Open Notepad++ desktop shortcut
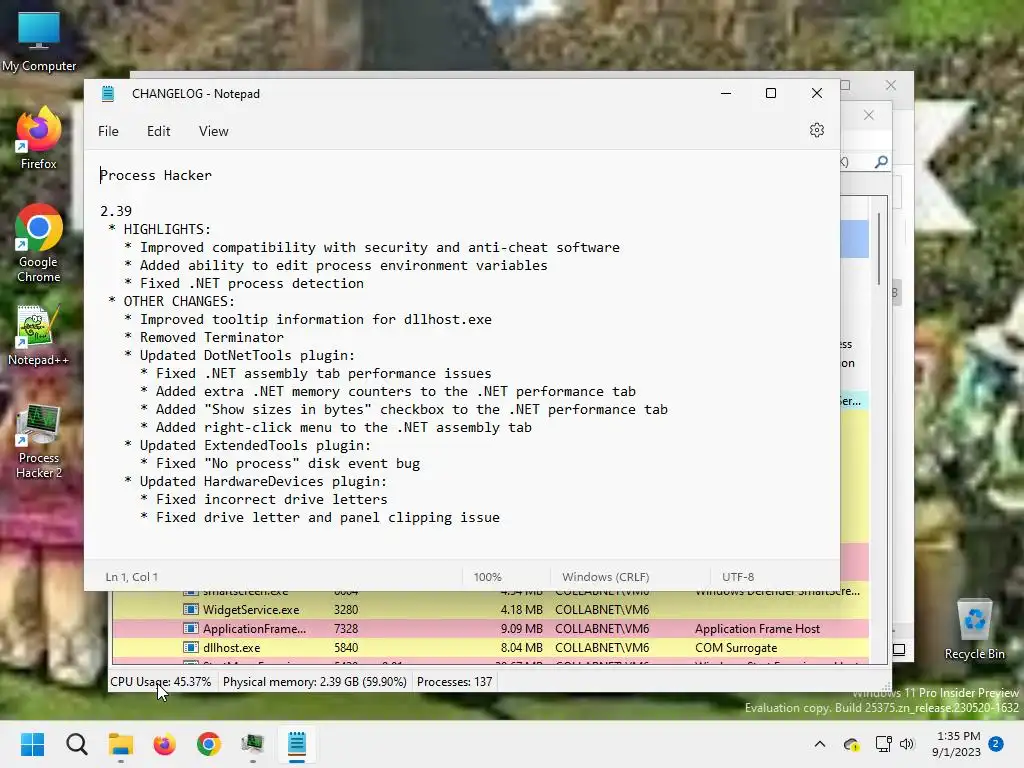 [x=39, y=335]
